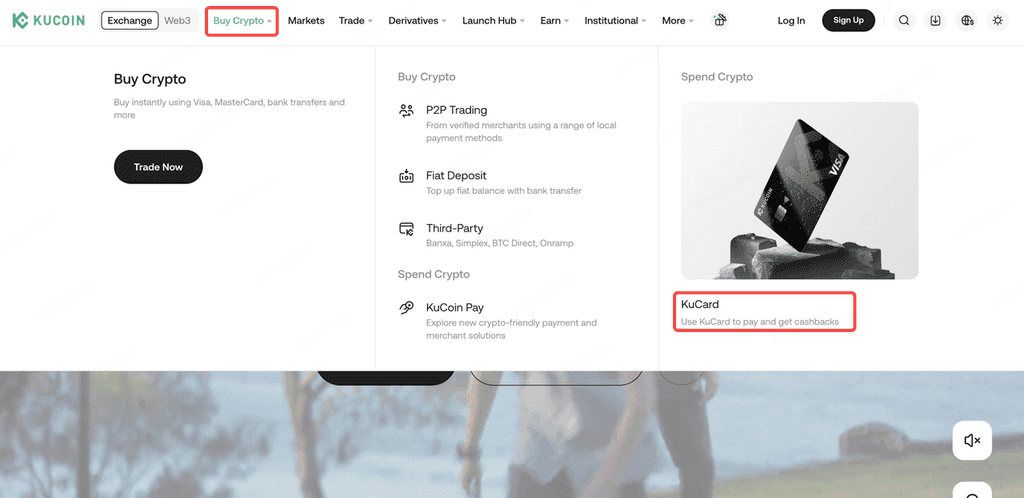This screenshot has width=1024, height=498.
Task: Click 'Top up fiat balance with bank transfer'
Action: [x=504, y=191]
